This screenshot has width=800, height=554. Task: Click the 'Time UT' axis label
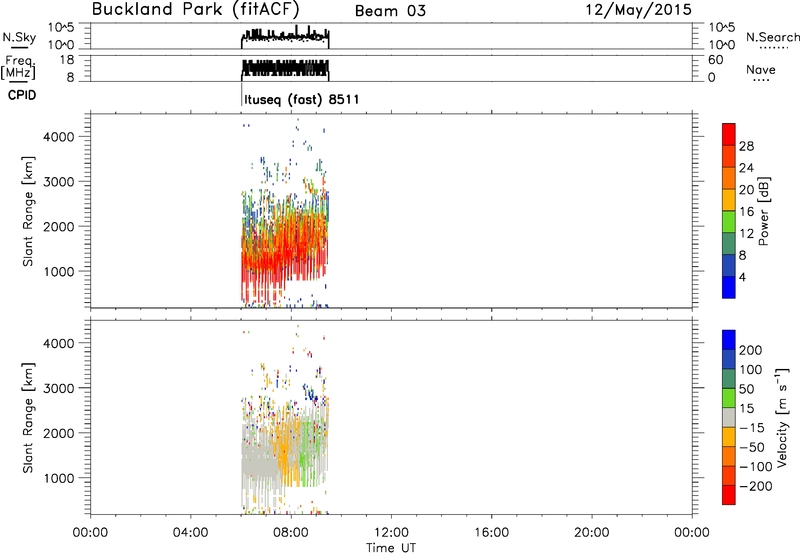391,548
